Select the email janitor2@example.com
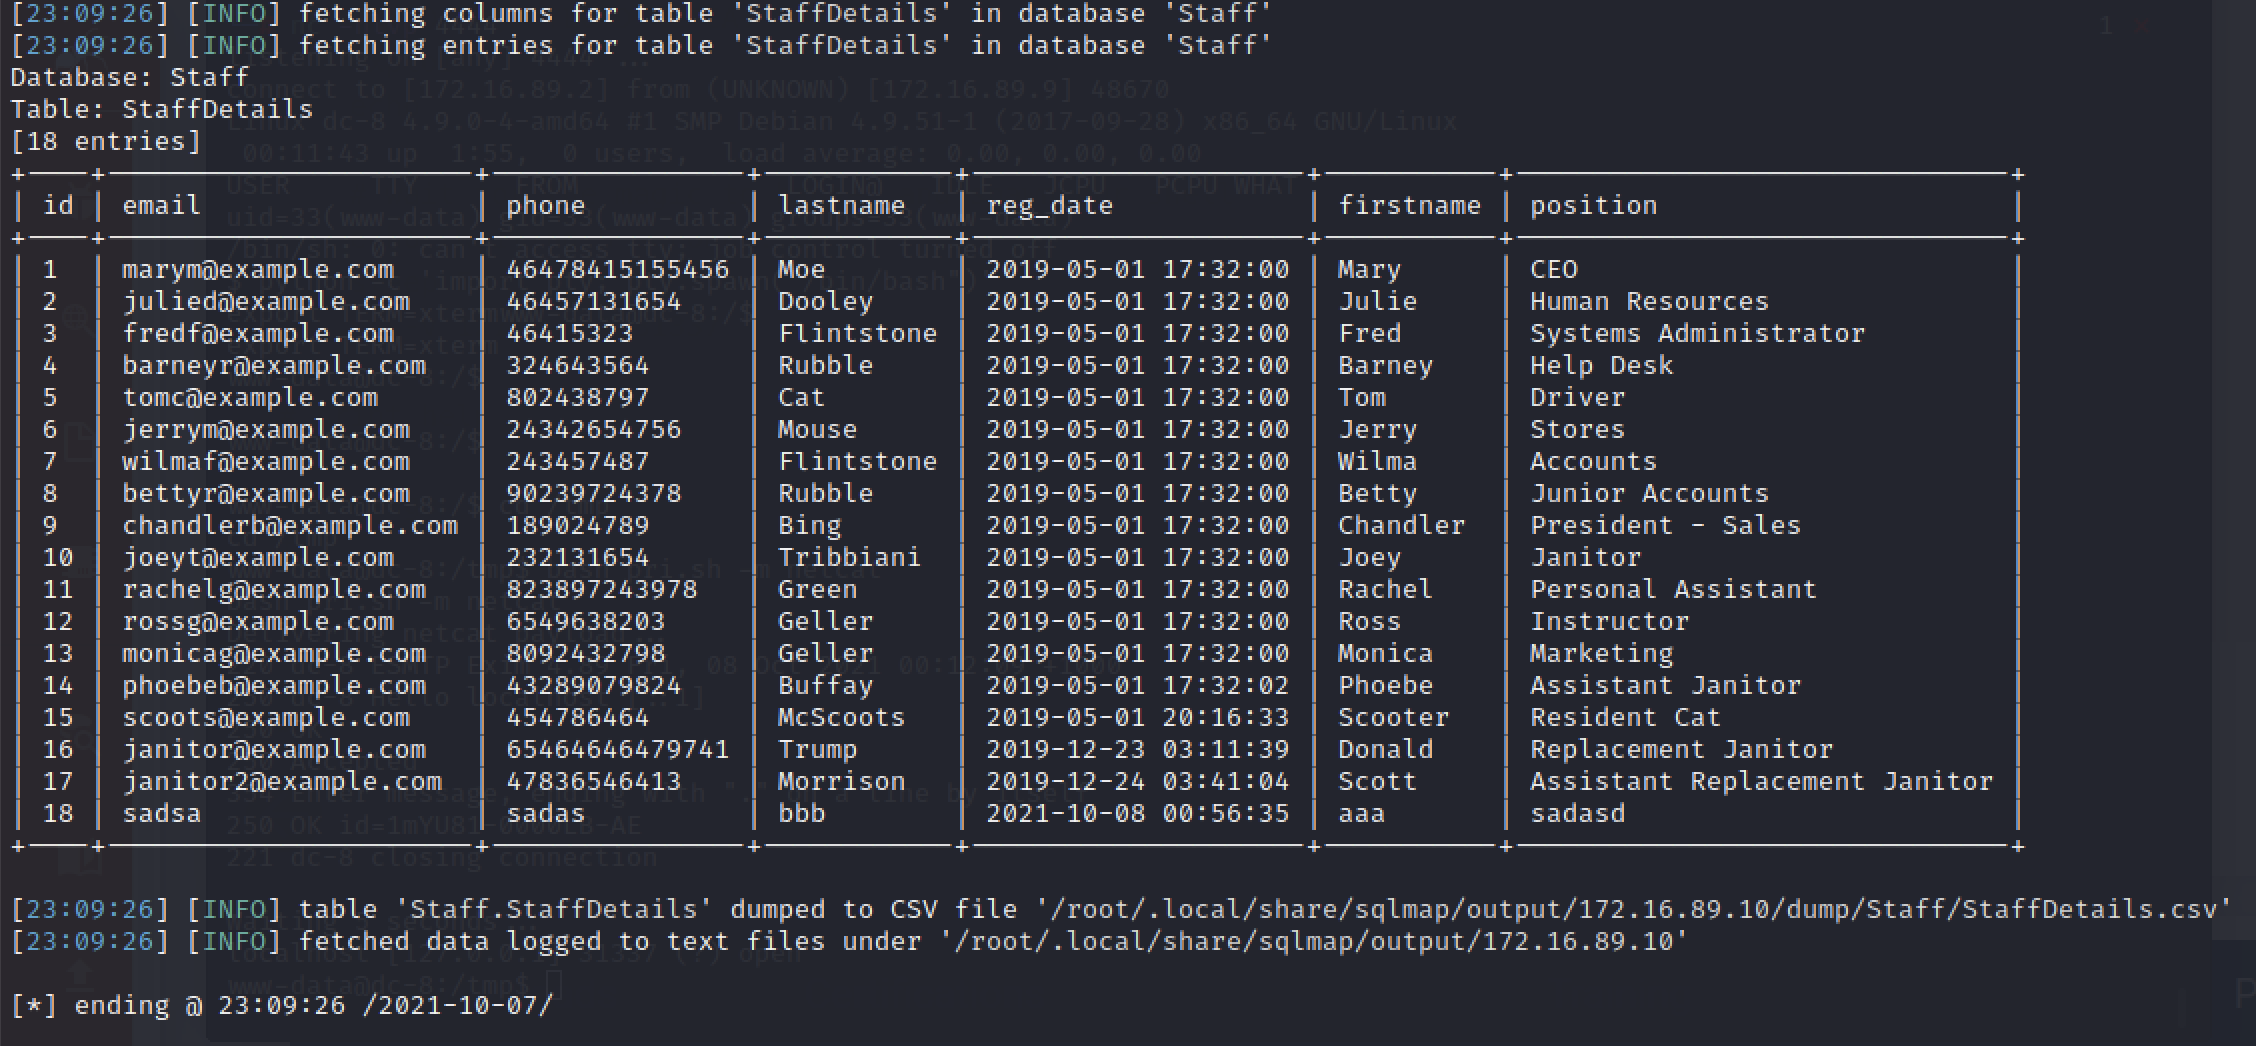This screenshot has width=2256, height=1046. coord(282,781)
